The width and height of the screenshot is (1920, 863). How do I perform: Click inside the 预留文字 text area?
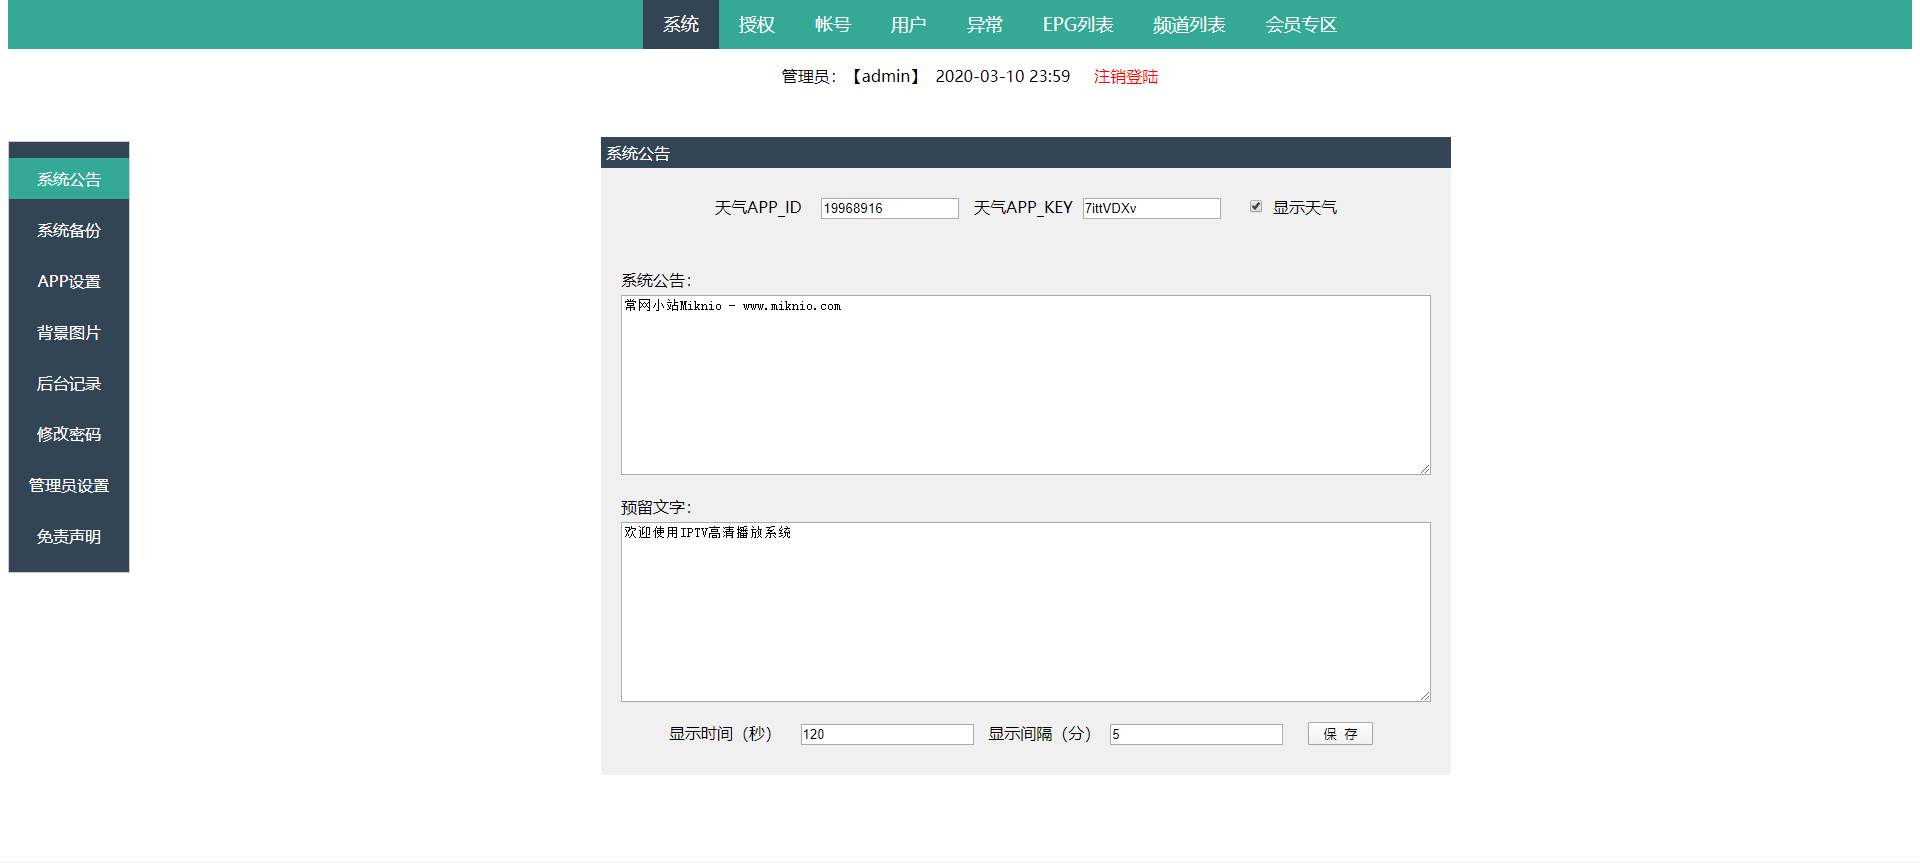[x=1025, y=612]
